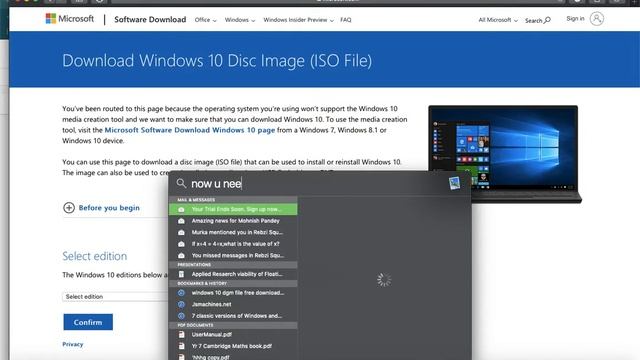Click PDF icon beside Cambridge Maths book

pyautogui.click(x=181, y=346)
